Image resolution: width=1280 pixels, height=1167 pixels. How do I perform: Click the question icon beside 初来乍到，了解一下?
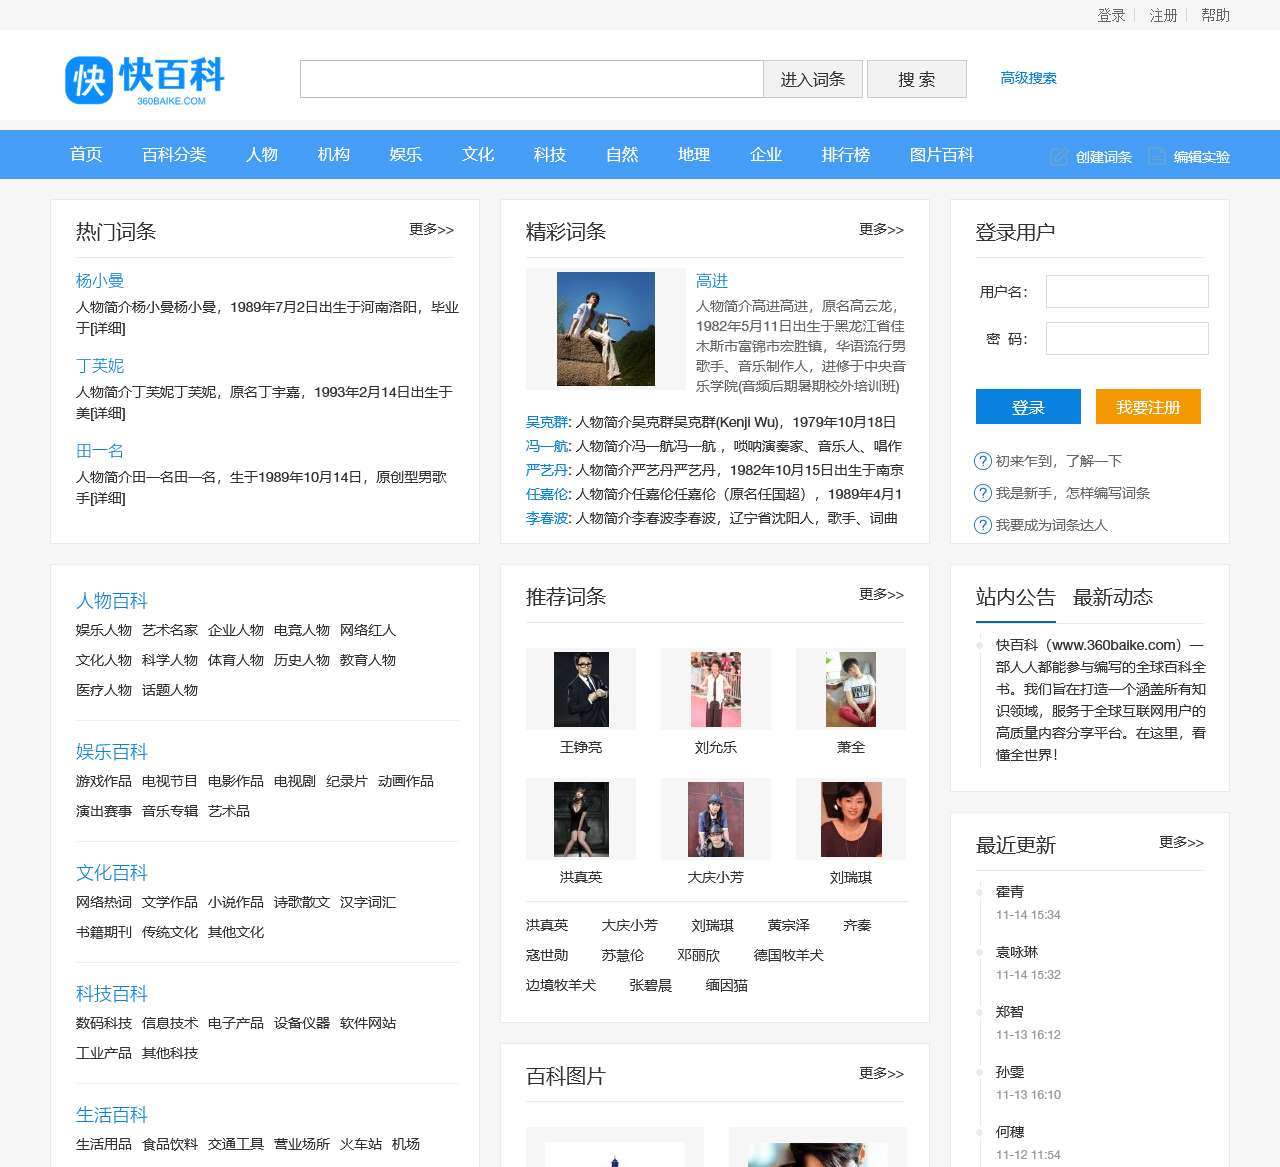click(x=983, y=461)
